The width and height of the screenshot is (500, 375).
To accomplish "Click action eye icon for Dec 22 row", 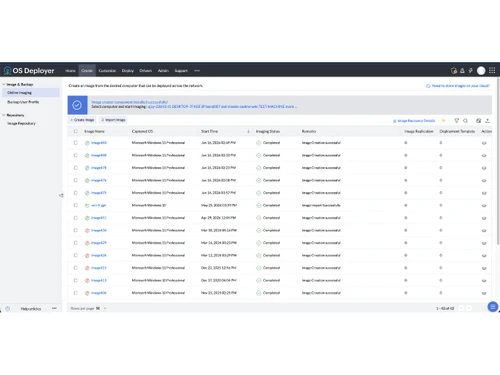I will (x=484, y=268).
